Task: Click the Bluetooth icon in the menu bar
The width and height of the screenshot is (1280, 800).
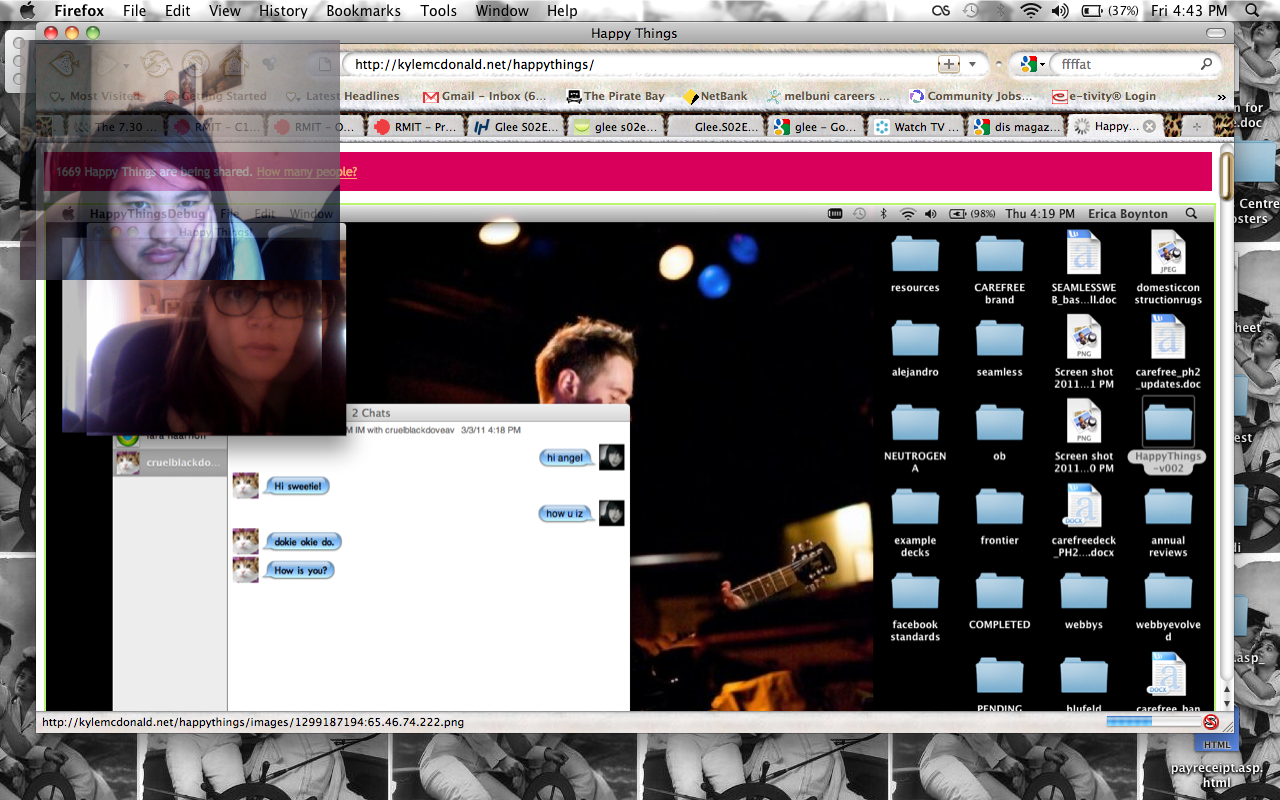Action: [x=1001, y=11]
